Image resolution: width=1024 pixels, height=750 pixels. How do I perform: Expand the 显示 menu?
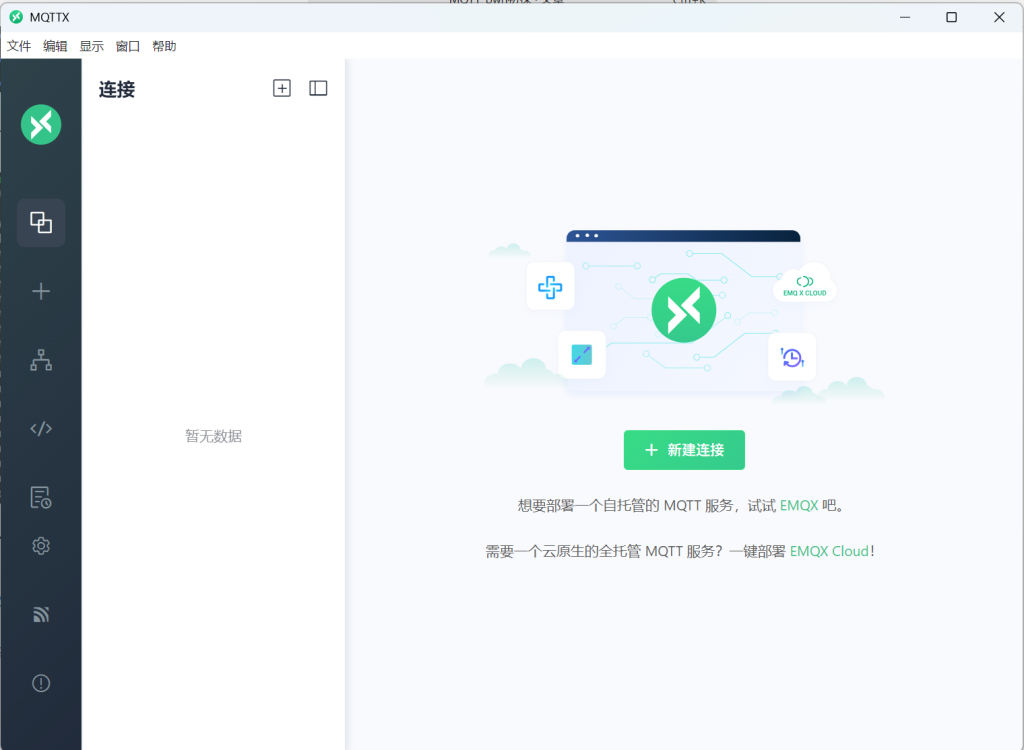coord(92,46)
